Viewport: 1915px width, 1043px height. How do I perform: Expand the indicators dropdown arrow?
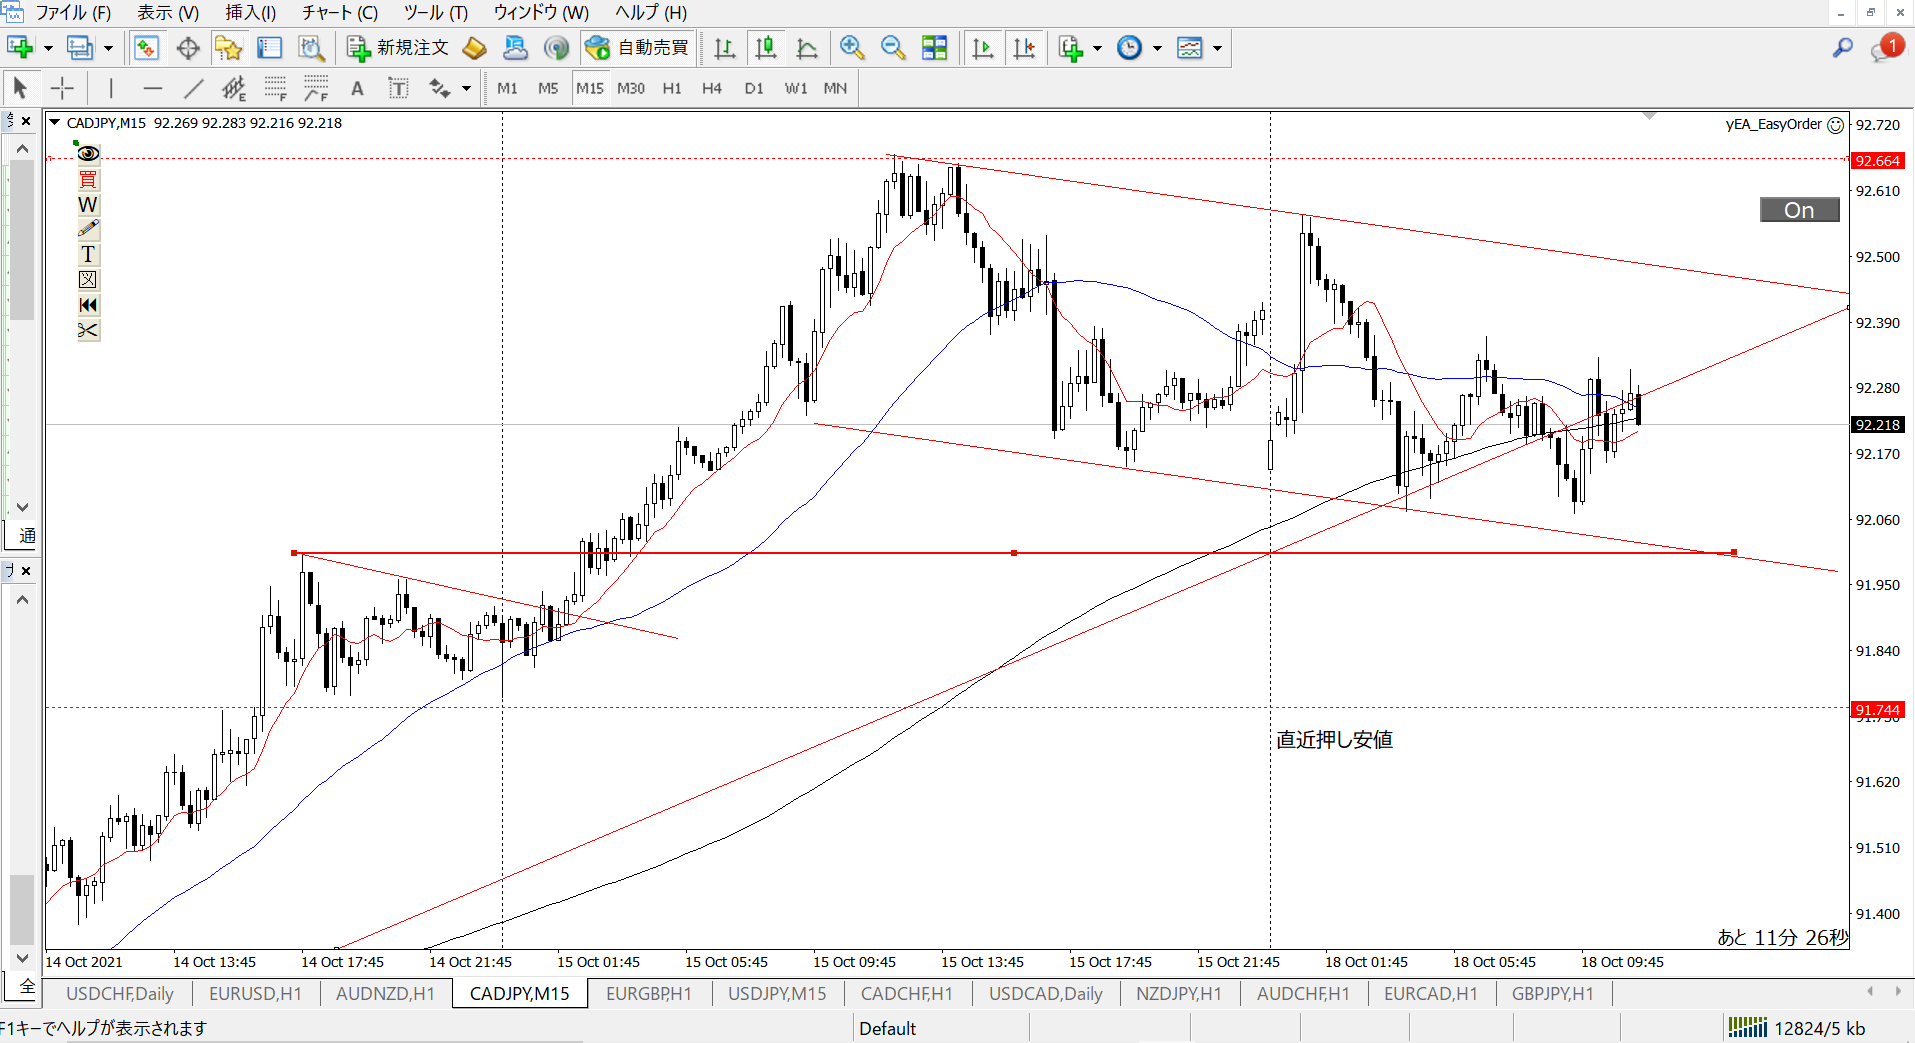[x=1097, y=48]
